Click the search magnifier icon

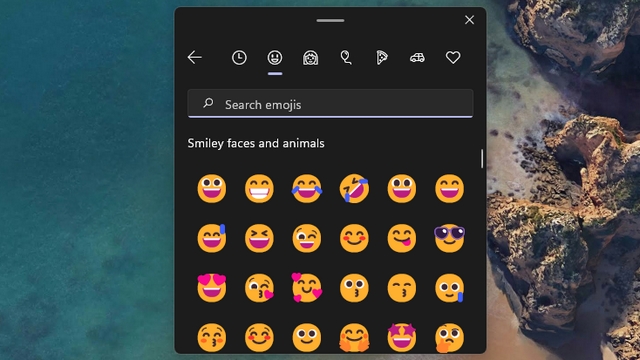(208, 103)
